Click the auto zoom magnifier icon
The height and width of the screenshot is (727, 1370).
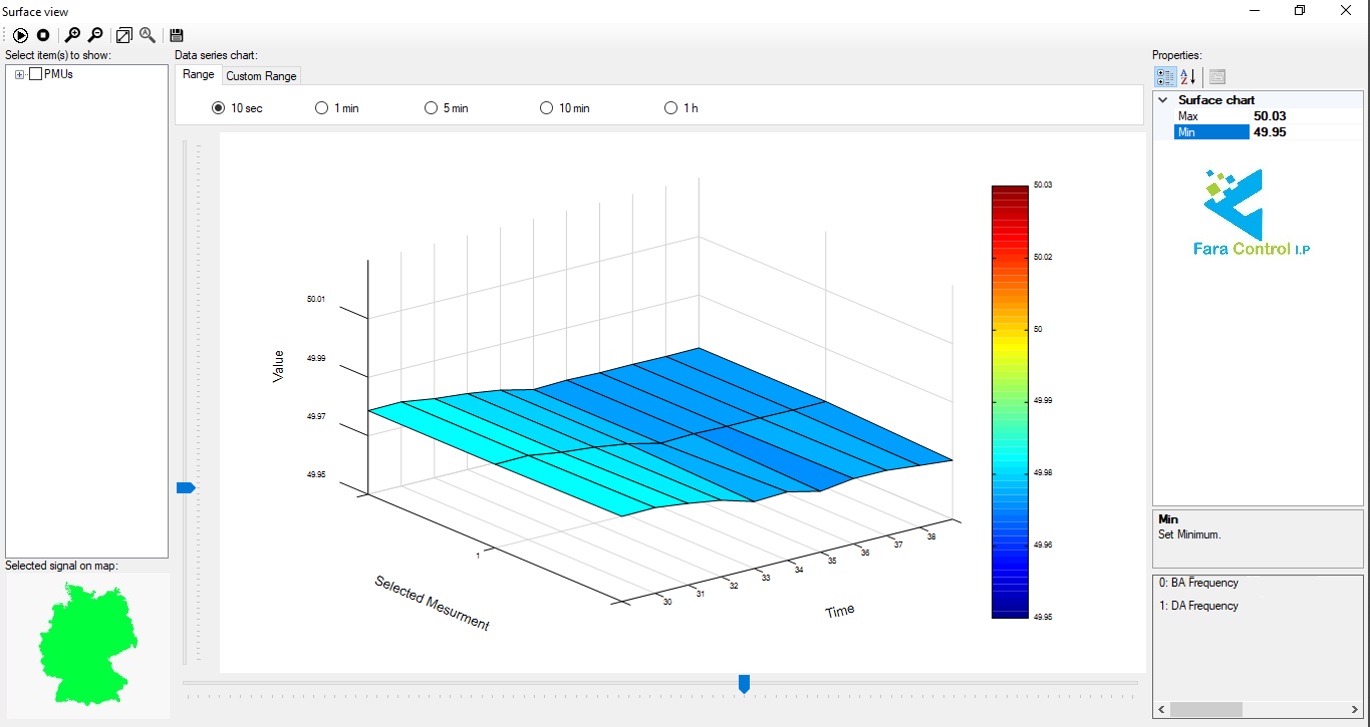[x=147, y=35]
